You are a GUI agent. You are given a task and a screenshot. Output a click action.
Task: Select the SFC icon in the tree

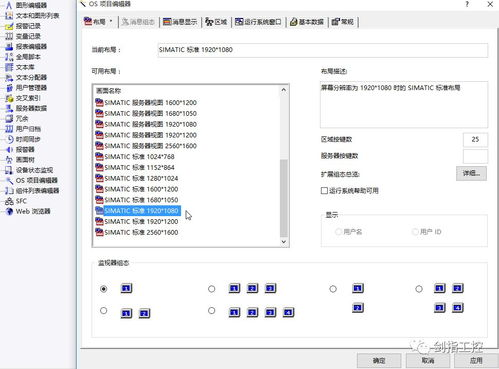9,201
